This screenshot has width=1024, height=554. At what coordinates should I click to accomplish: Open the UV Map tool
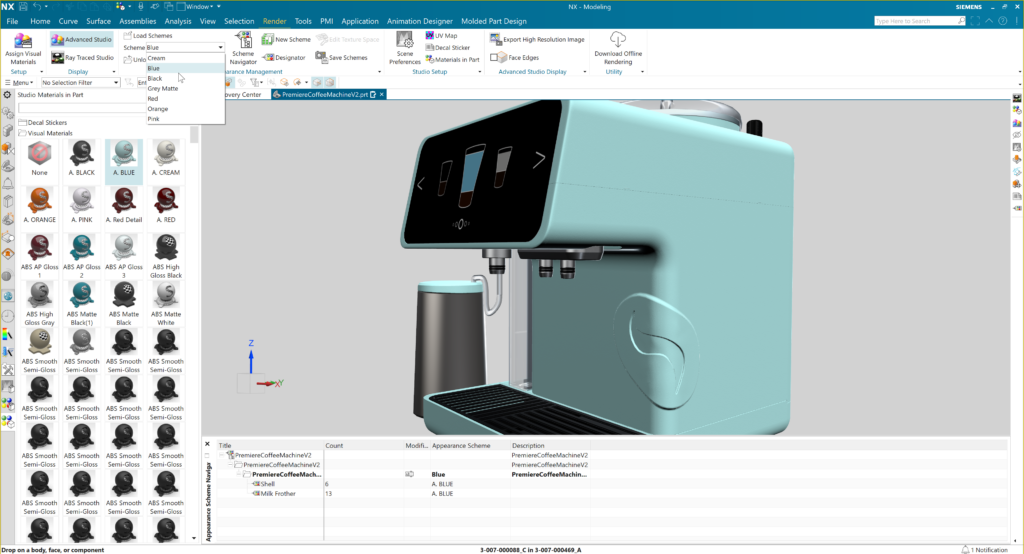tap(440, 36)
